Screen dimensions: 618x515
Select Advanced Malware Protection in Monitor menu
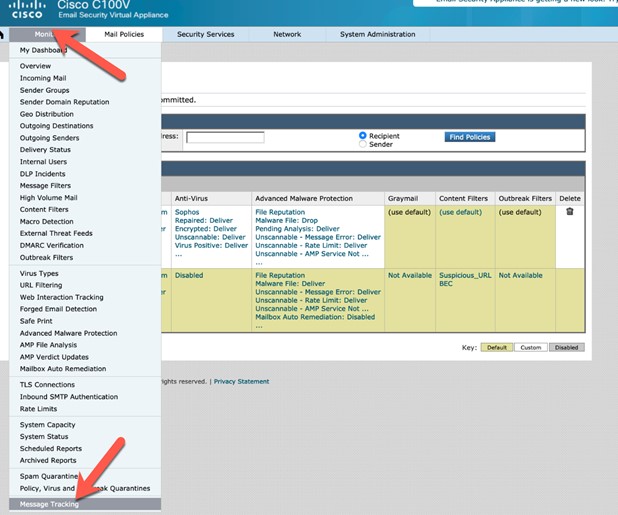pos(69,333)
